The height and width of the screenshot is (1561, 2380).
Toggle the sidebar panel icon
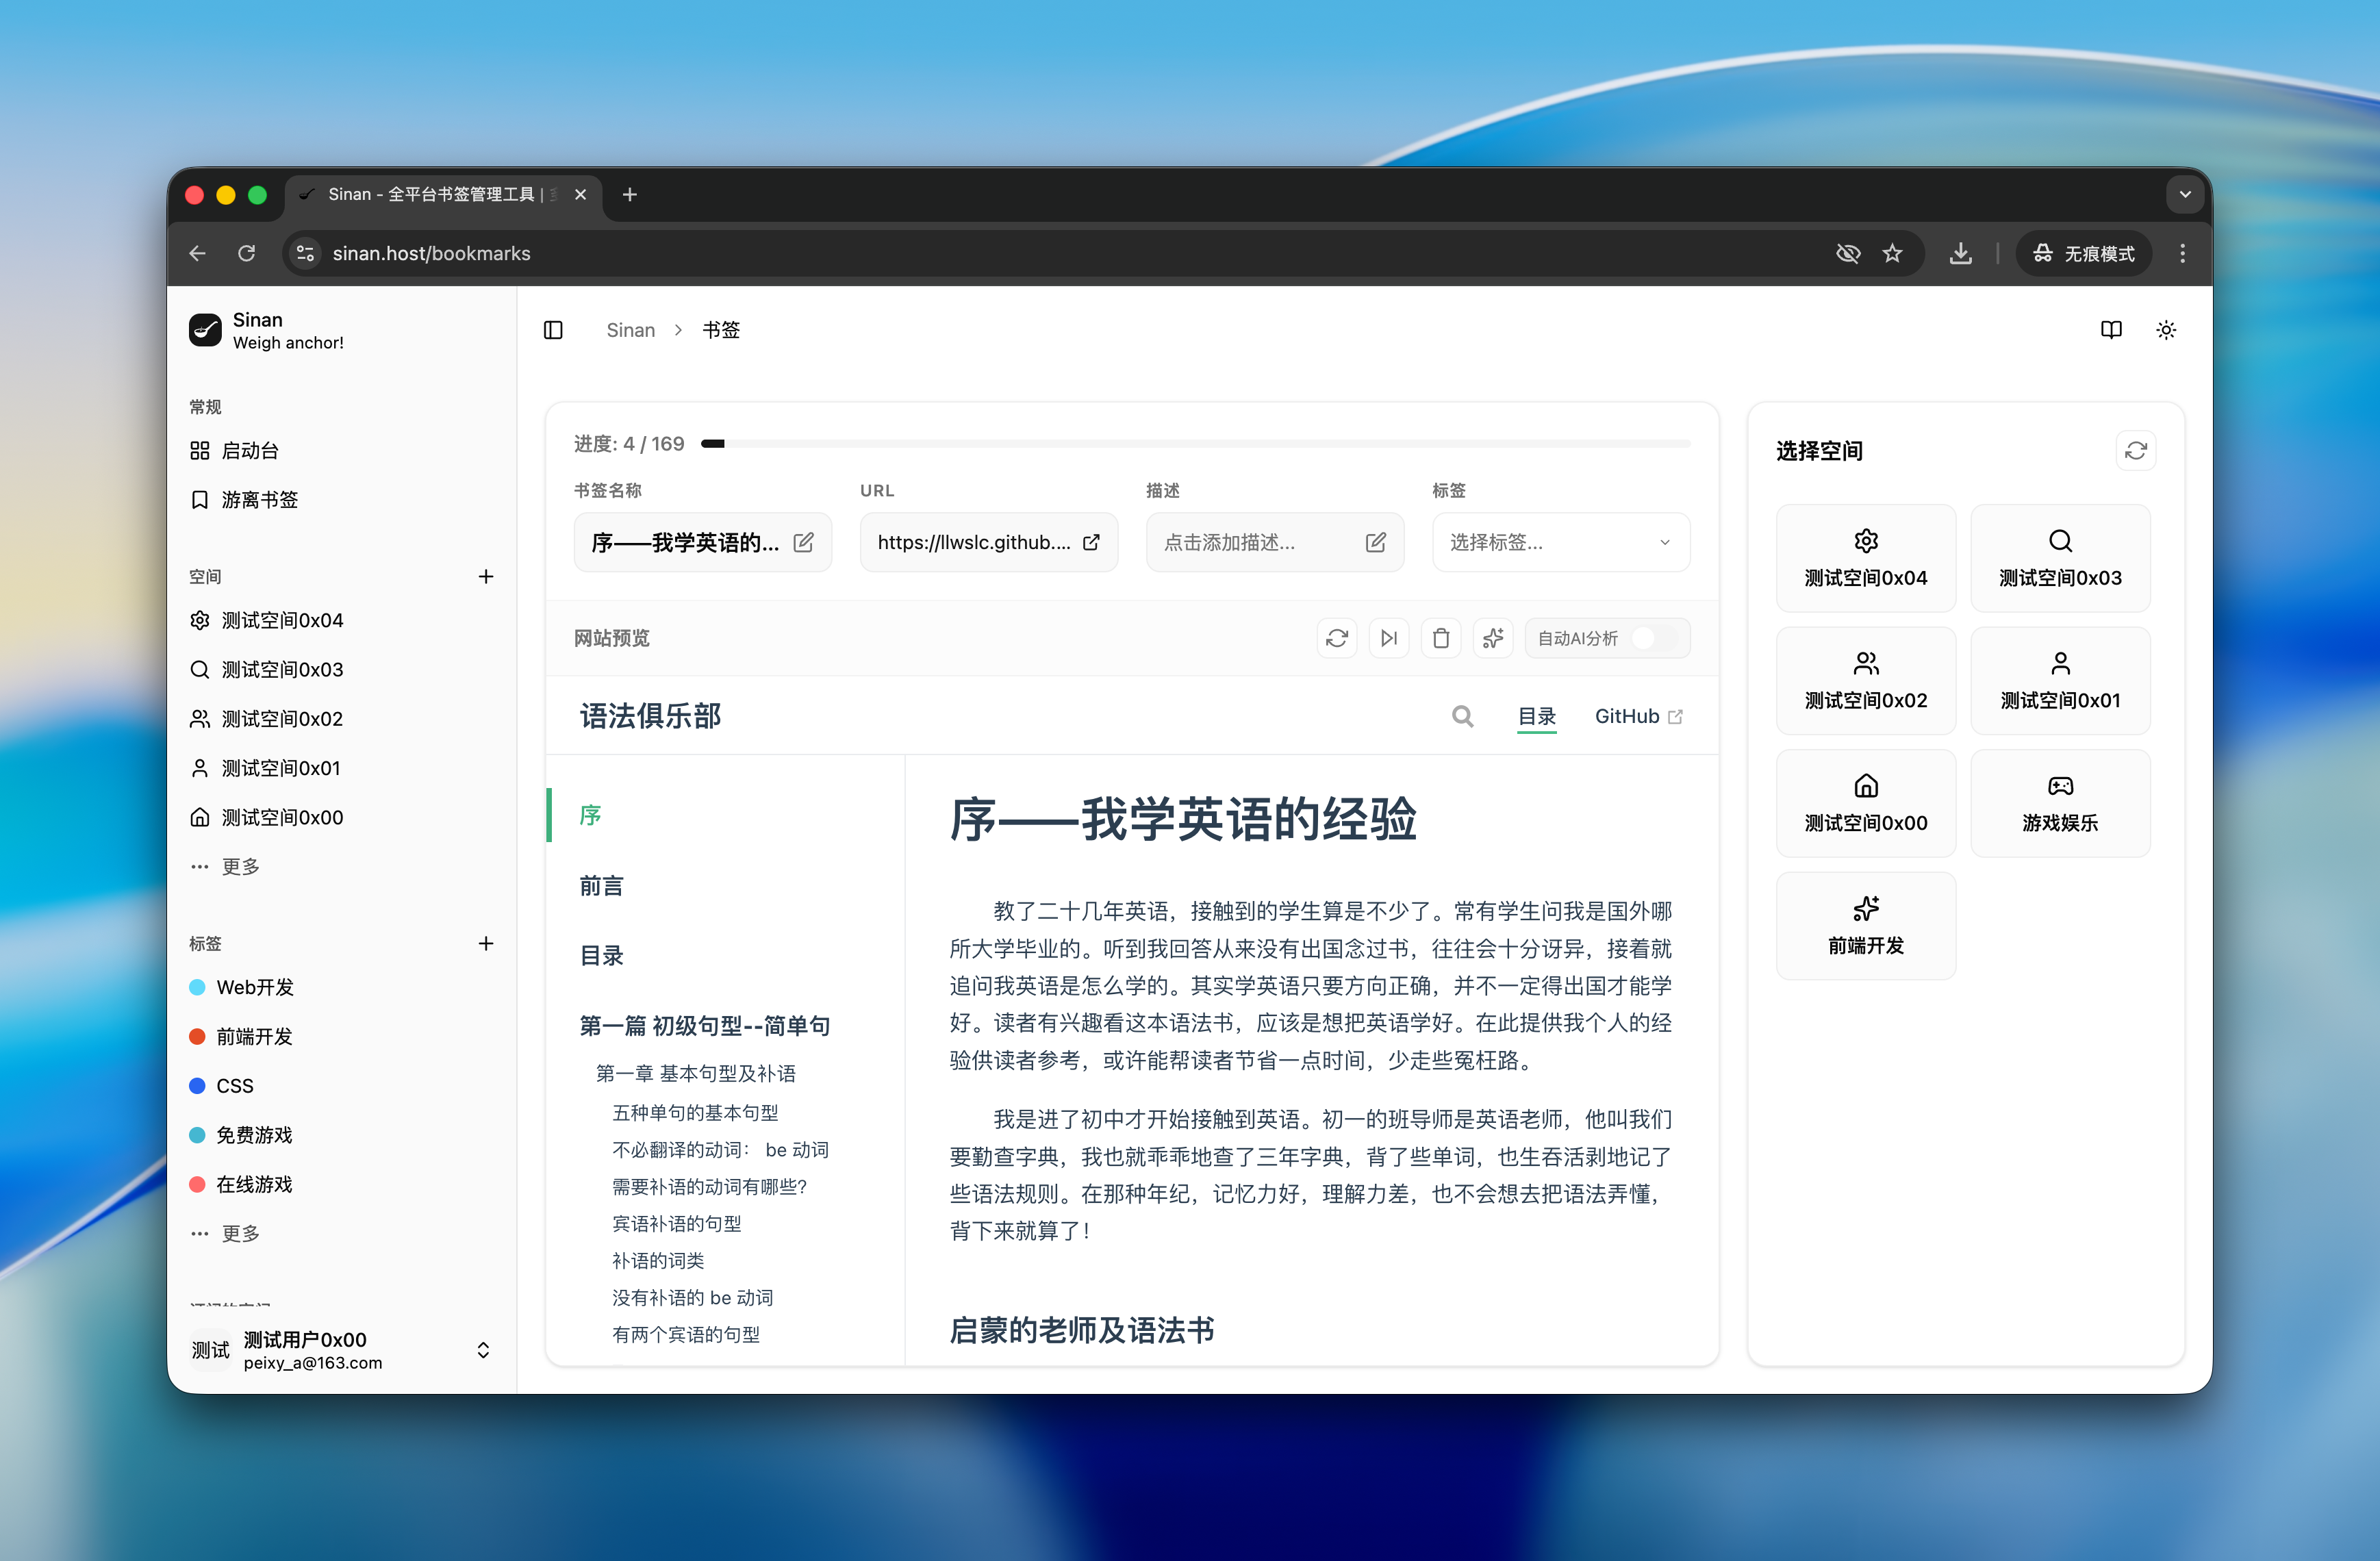click(553, 330)
